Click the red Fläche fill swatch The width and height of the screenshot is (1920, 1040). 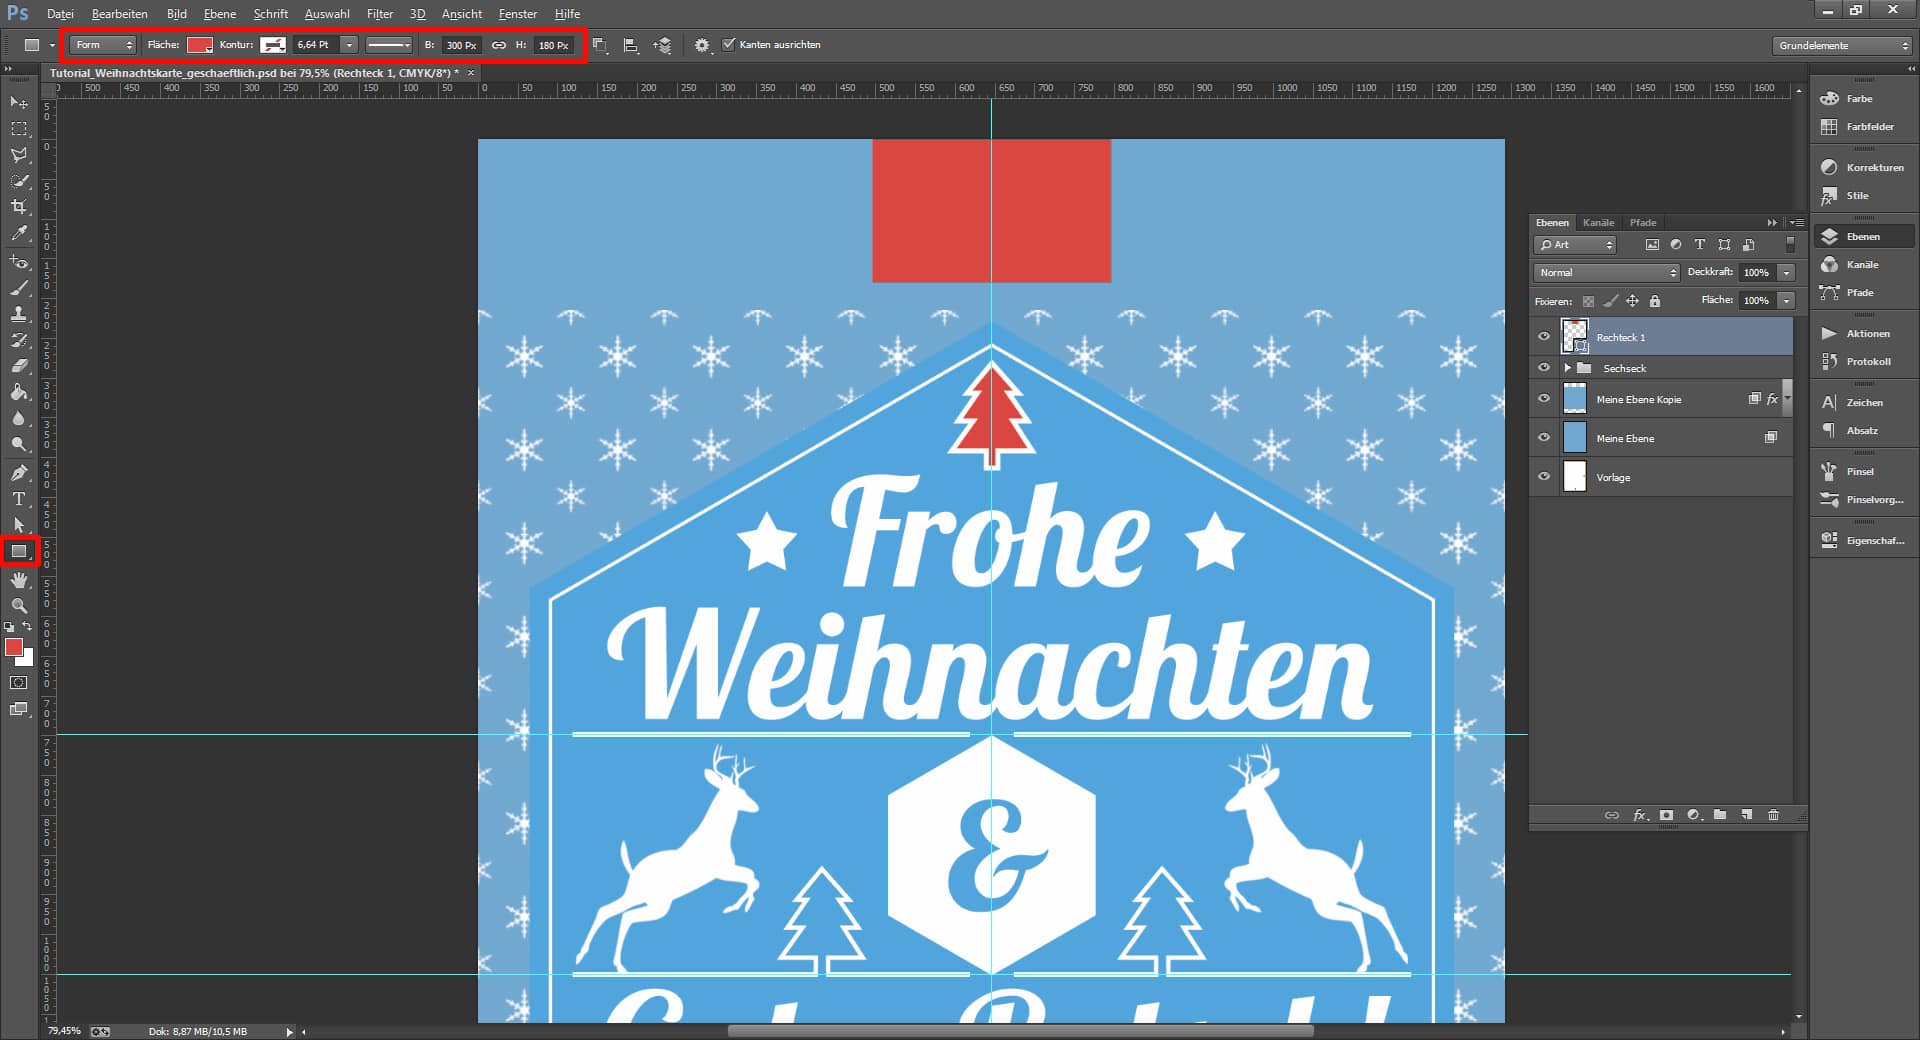click(x=199, y=44)
